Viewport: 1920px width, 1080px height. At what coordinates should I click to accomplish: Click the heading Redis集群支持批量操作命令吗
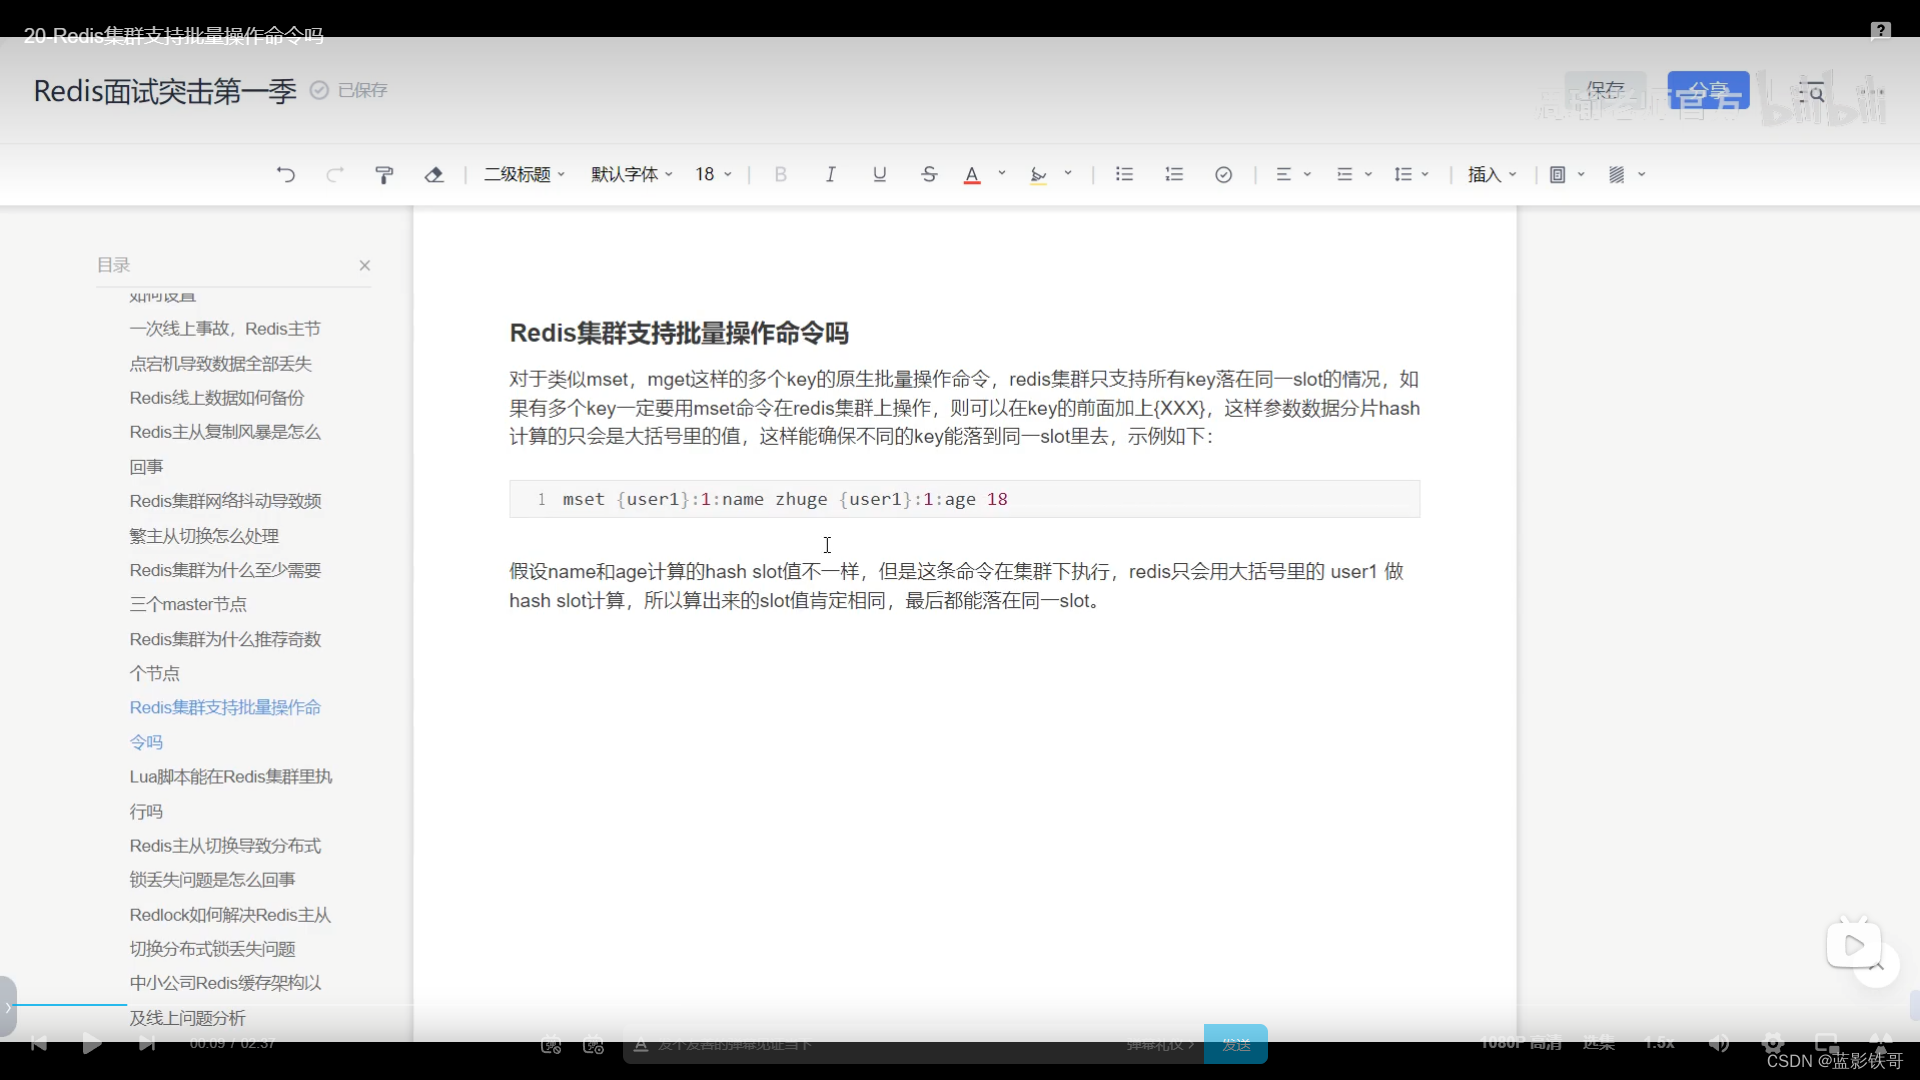pyautogui.click(x=679, y=333)
